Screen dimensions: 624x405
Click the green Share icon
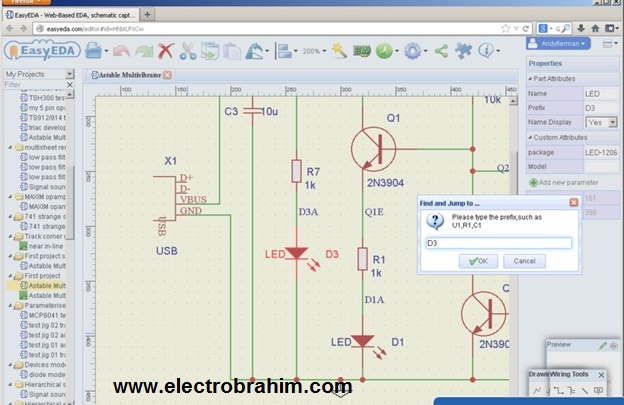441,51
